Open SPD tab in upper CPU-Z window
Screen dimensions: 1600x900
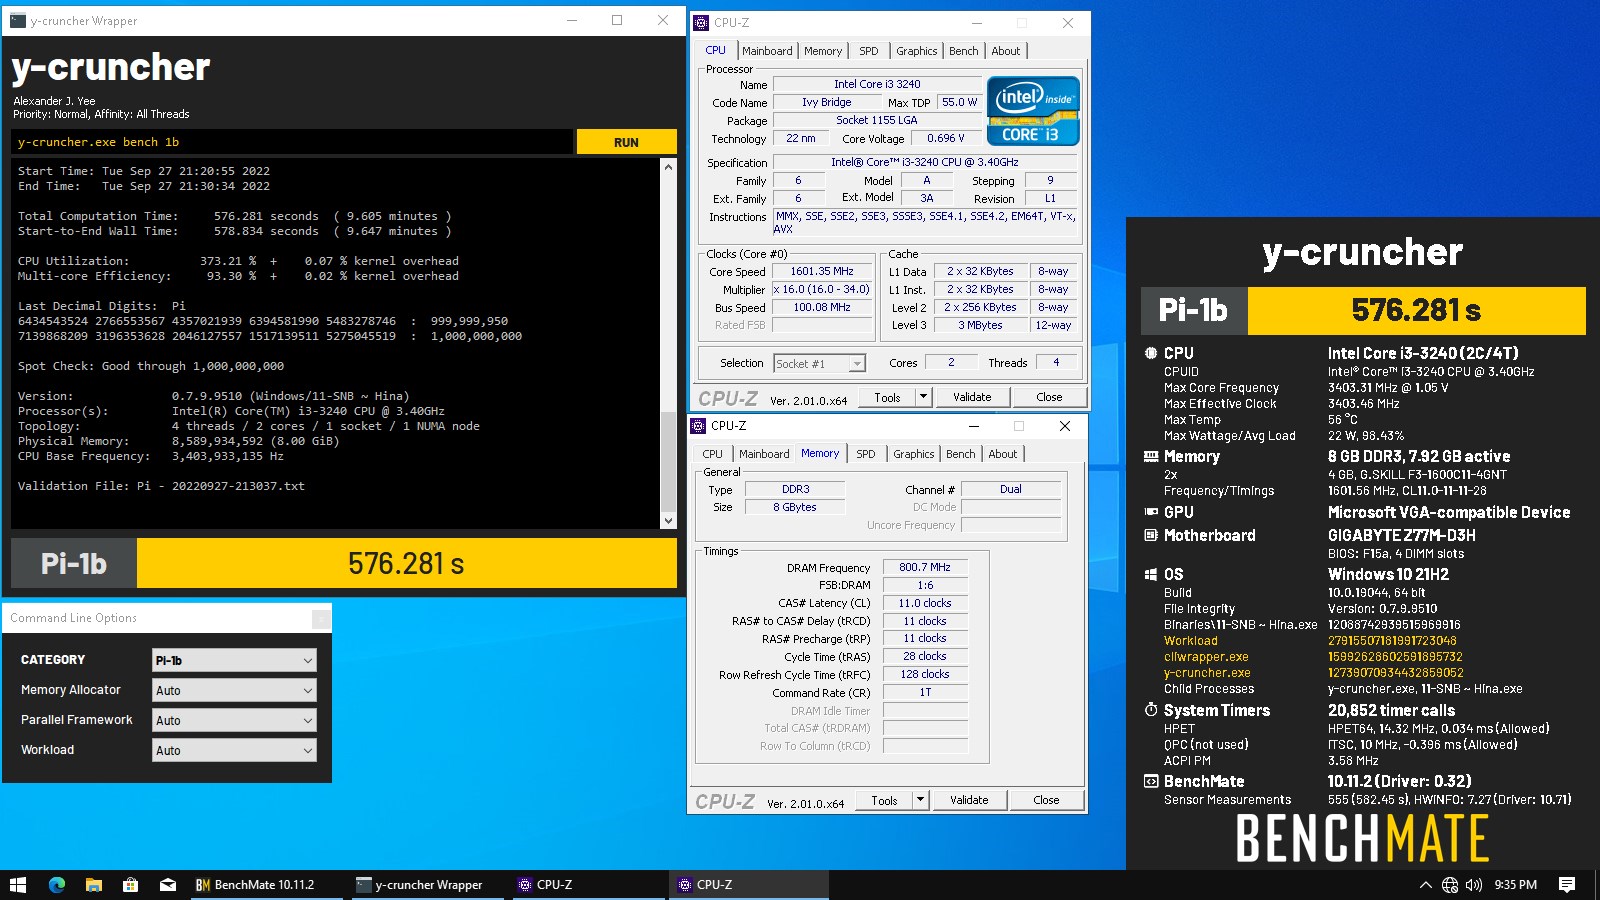tap(869, 51)
